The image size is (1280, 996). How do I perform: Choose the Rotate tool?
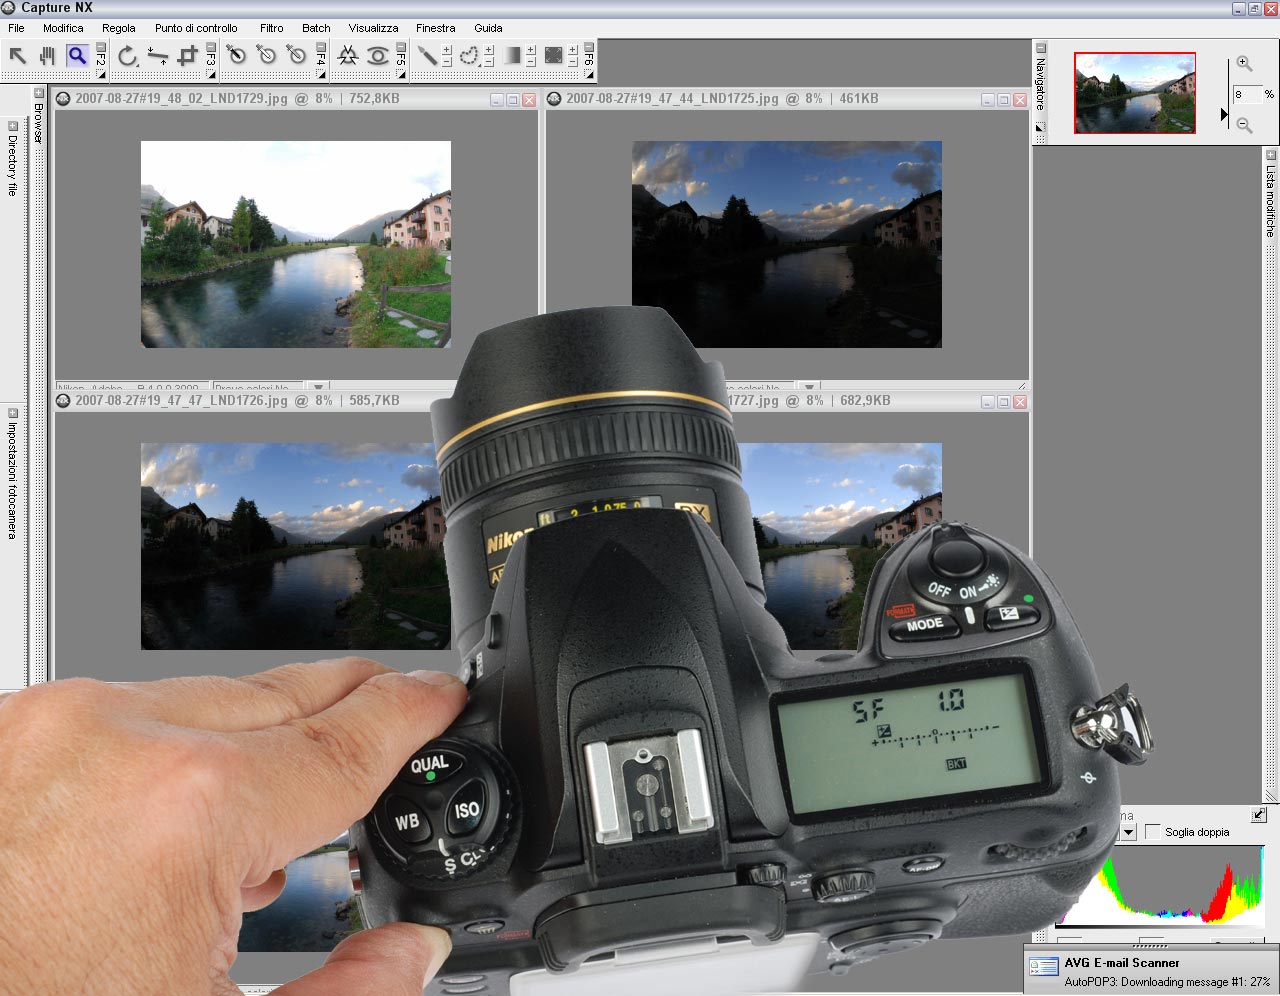coord(127,56)
